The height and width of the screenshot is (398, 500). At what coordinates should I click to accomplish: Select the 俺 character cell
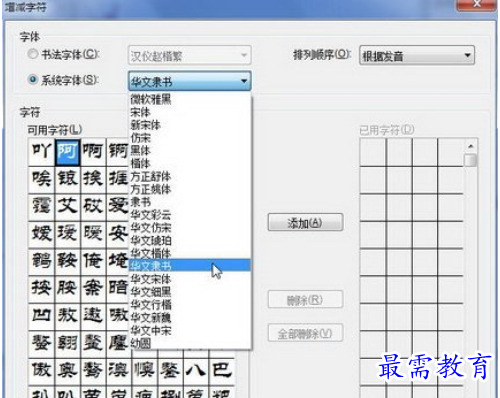click(93, 261)
